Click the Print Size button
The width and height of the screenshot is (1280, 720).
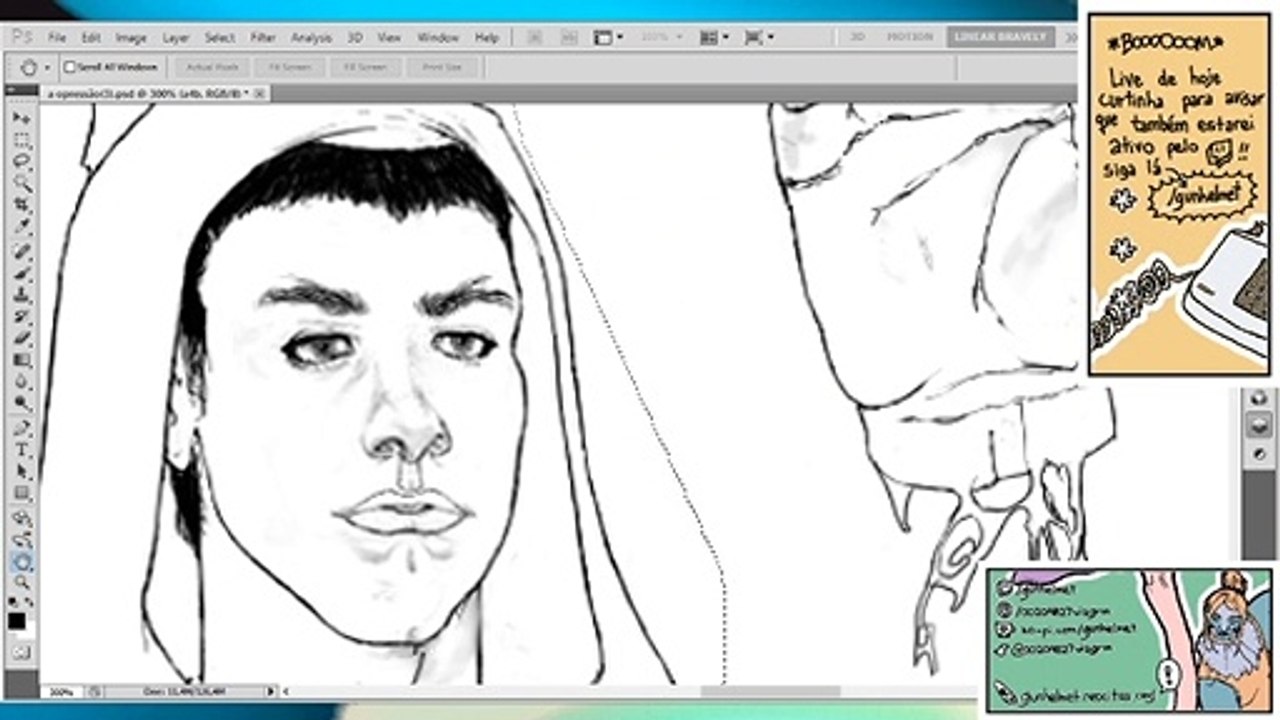[442, 67]
